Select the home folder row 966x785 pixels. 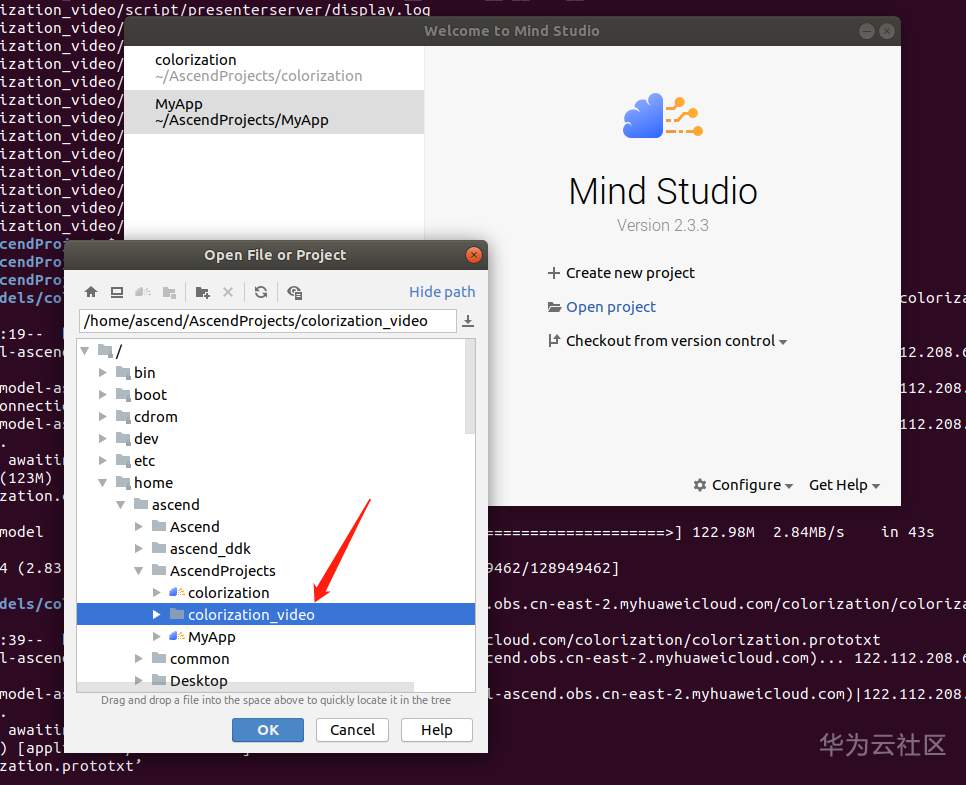coord(275,482)
